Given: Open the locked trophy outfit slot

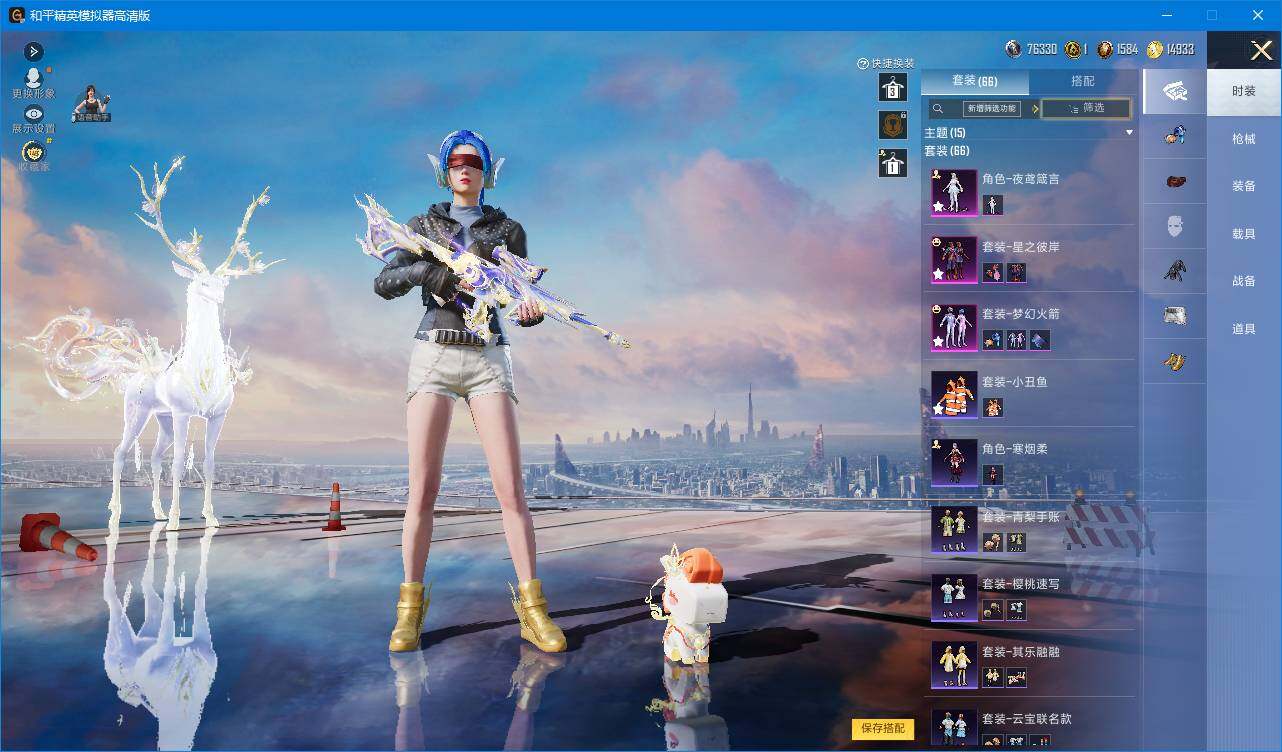Looking at the screenshot, I should click(x=893, y=125).
